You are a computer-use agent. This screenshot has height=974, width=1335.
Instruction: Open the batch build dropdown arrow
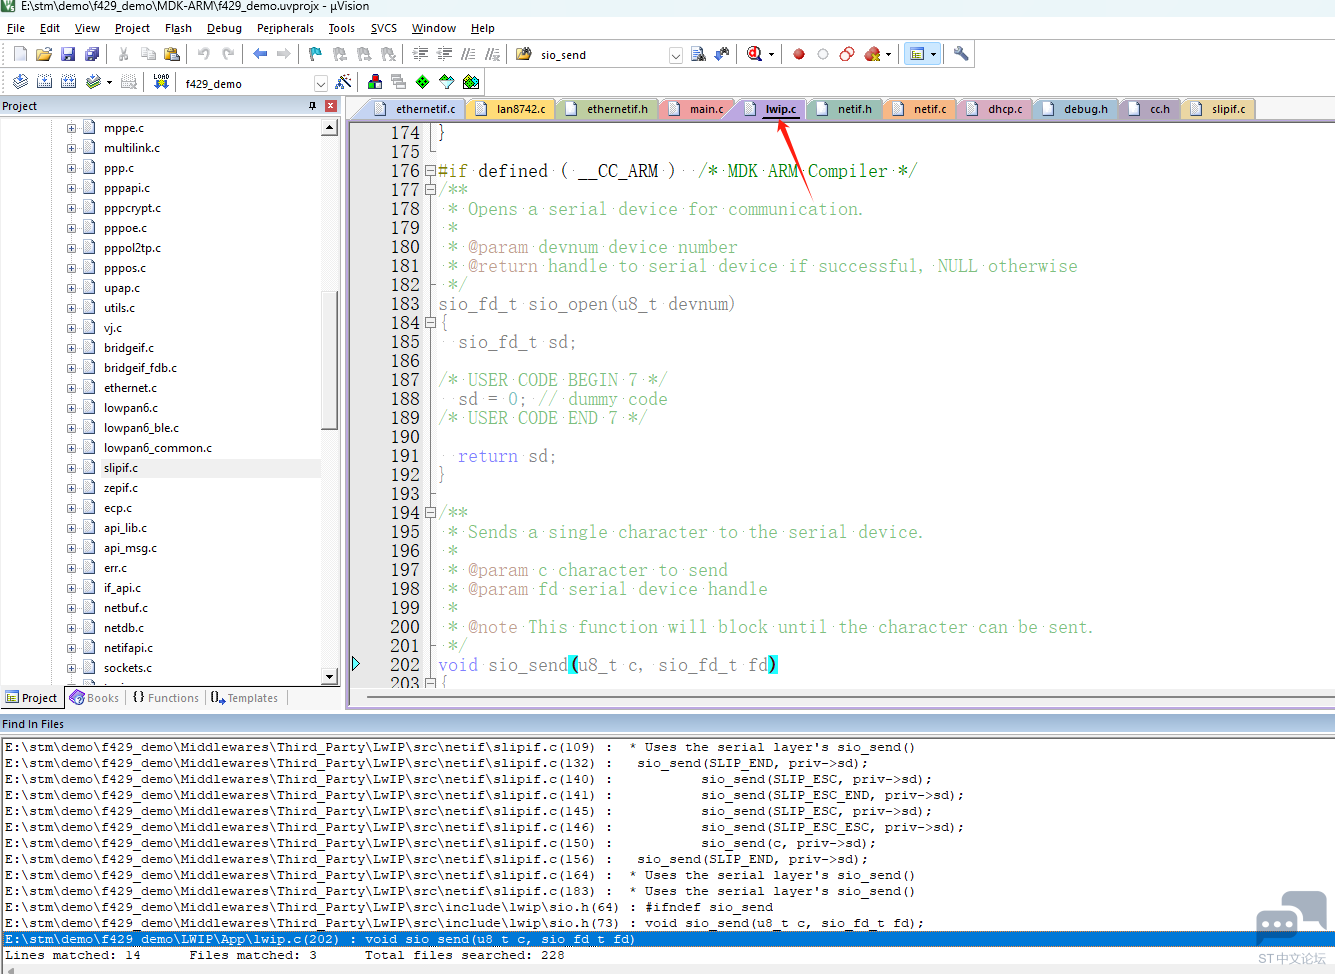click(109, 83)
